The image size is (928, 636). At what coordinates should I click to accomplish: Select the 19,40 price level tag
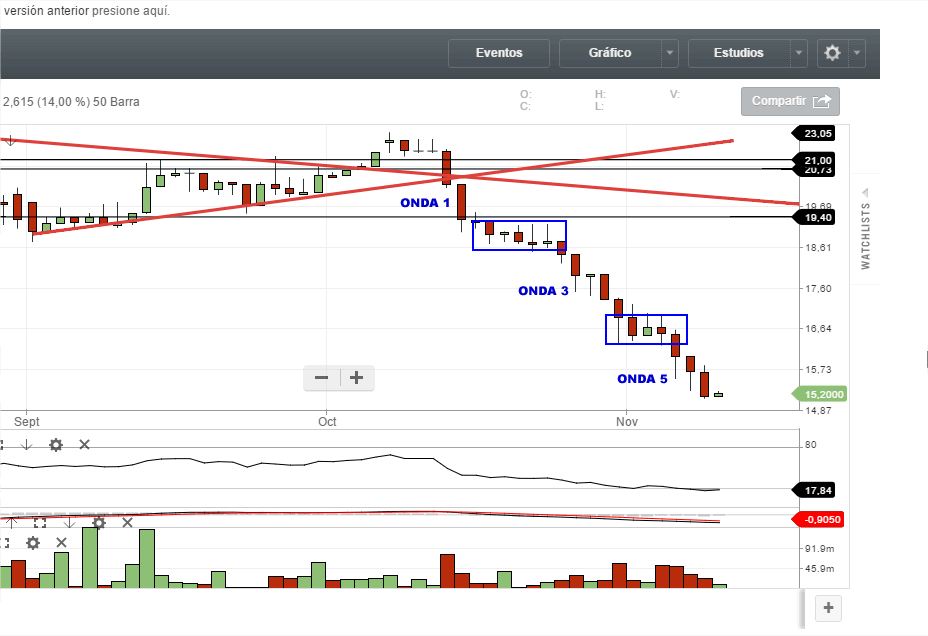click(x=813, y=218)
